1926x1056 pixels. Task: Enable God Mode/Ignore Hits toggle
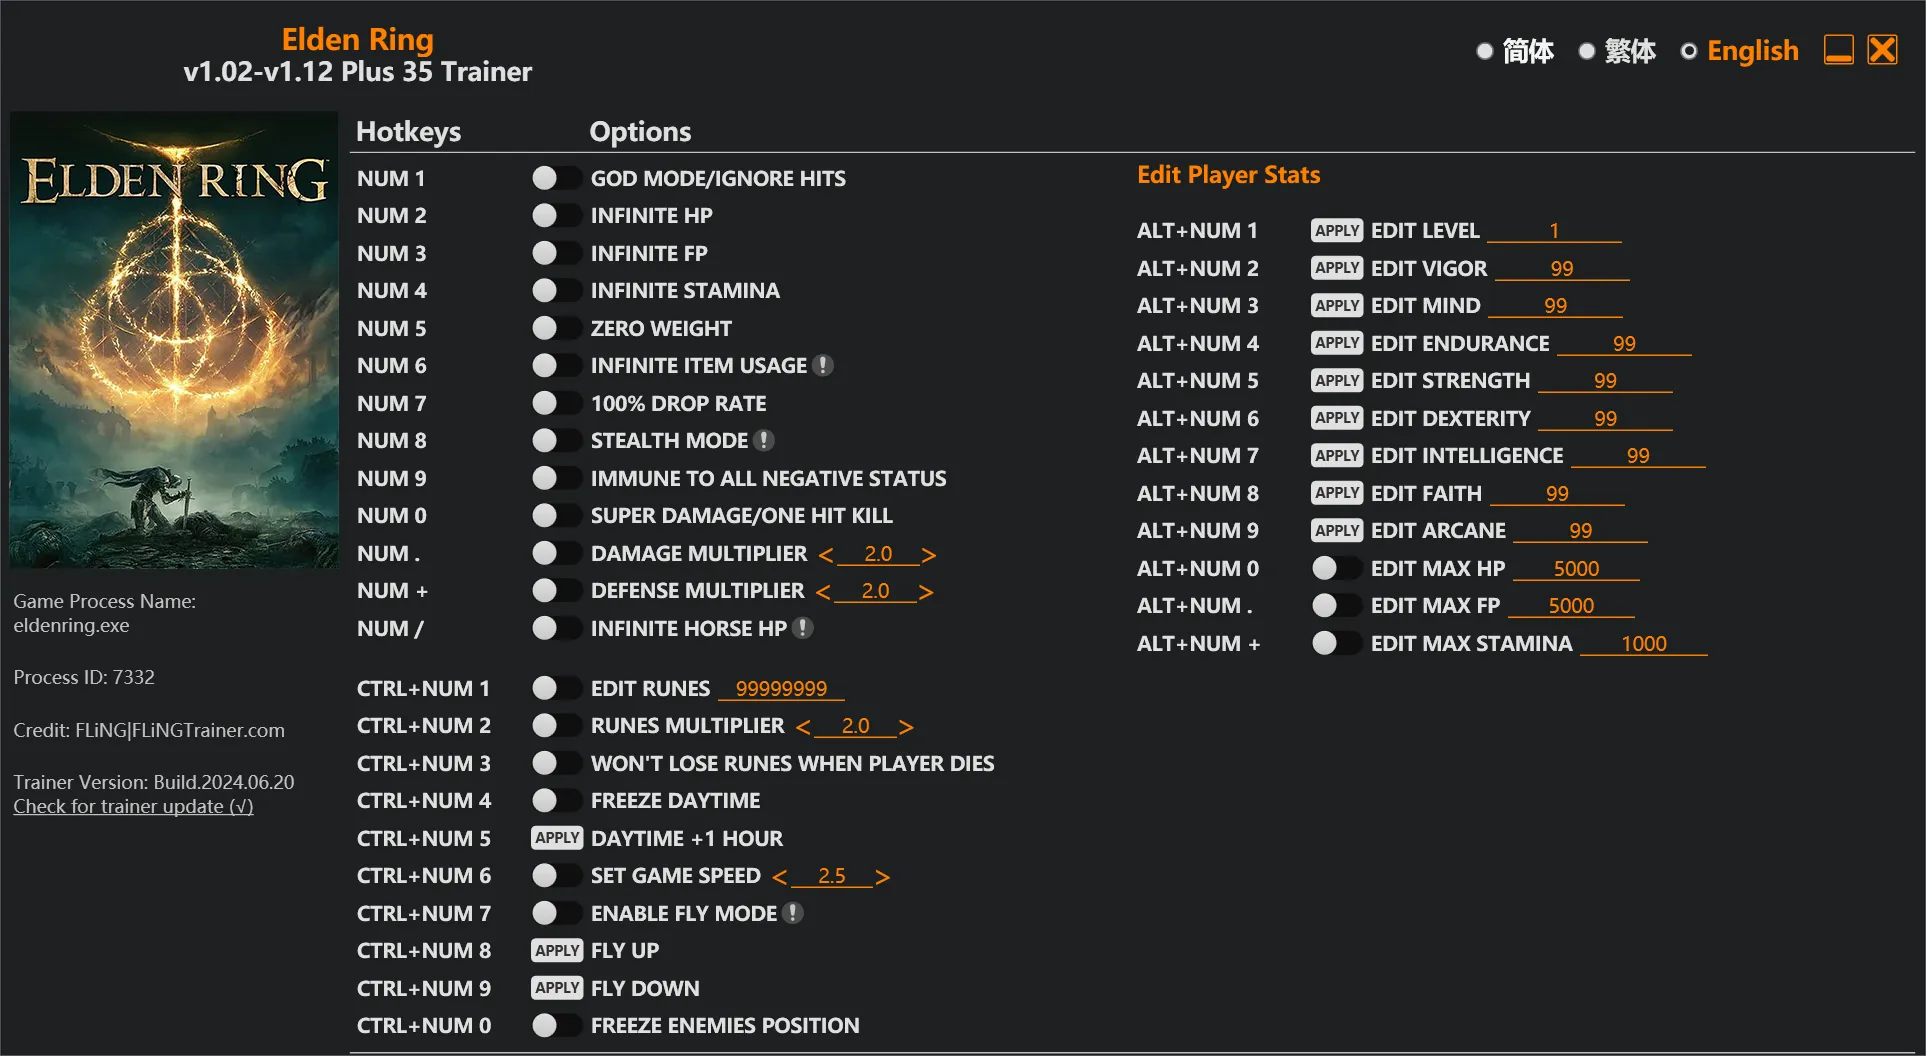tap(556, 178)
